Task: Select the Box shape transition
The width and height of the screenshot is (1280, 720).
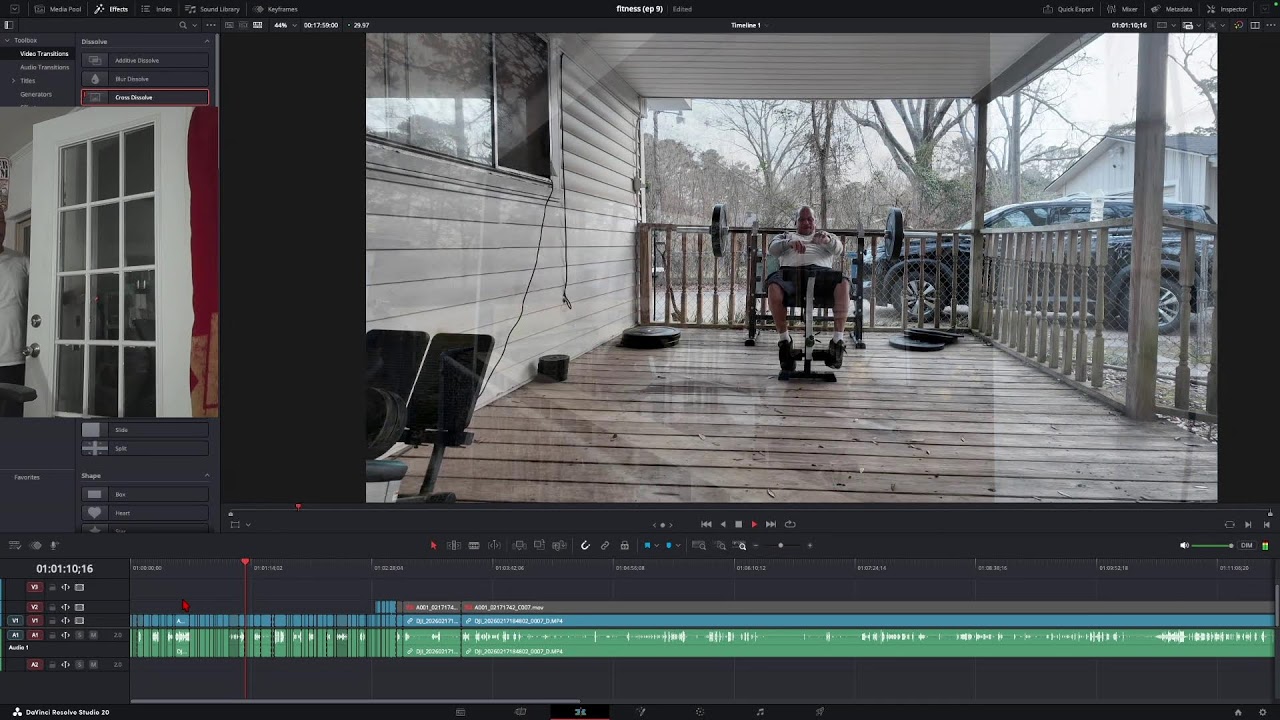Action: point(145,494)
